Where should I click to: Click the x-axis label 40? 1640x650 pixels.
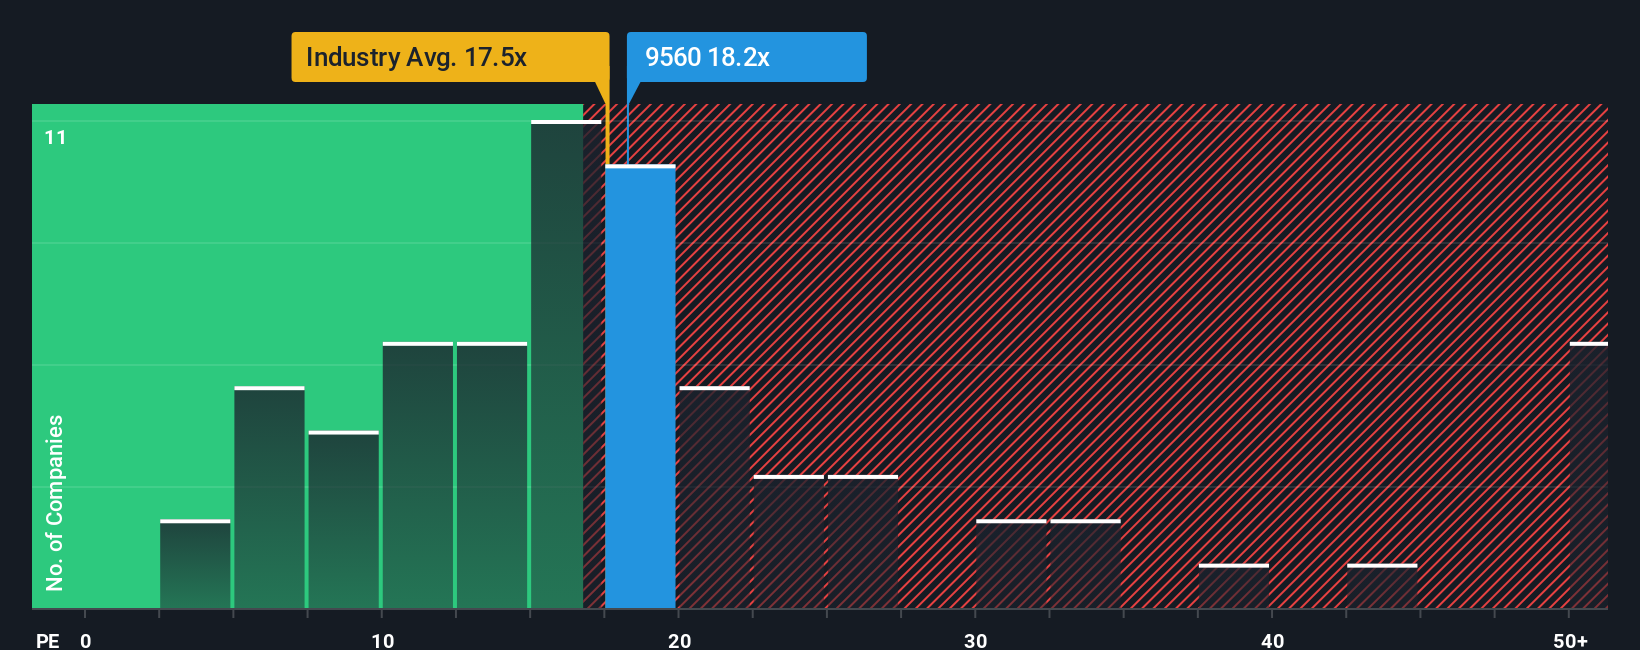pos(1272,640)
